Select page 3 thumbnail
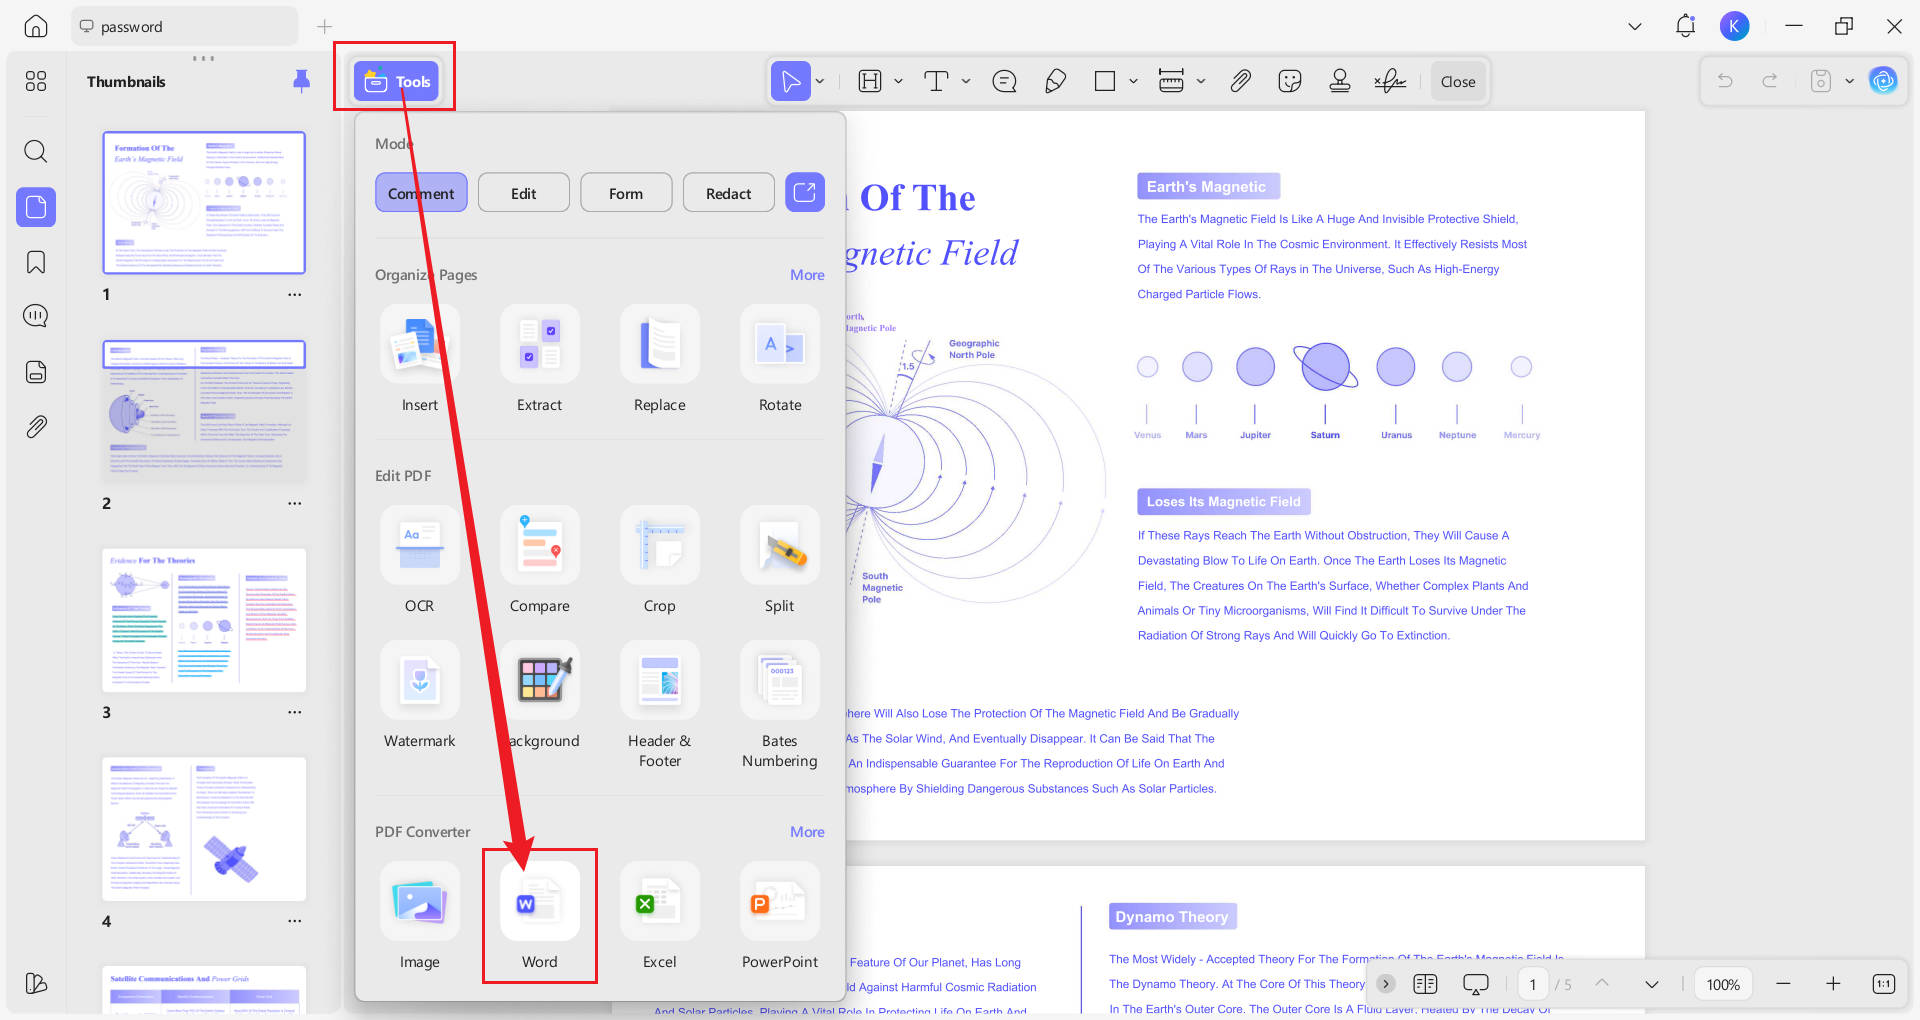 coord(204,620)
